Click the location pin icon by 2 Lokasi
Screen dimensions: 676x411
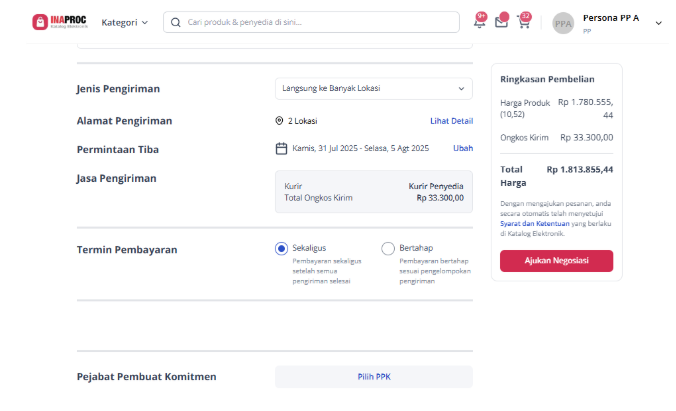coord(279,121)
